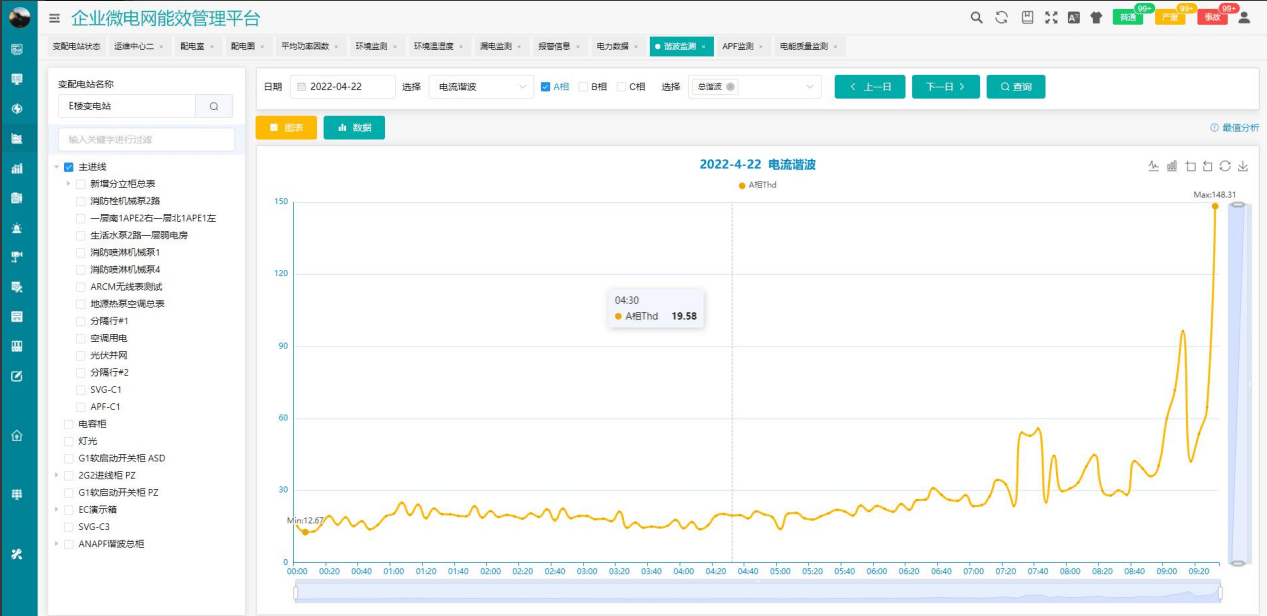Enable the C相 checkbox
Image resolution: width=1267 pixels, height=616 pixels.
point(621,87)
